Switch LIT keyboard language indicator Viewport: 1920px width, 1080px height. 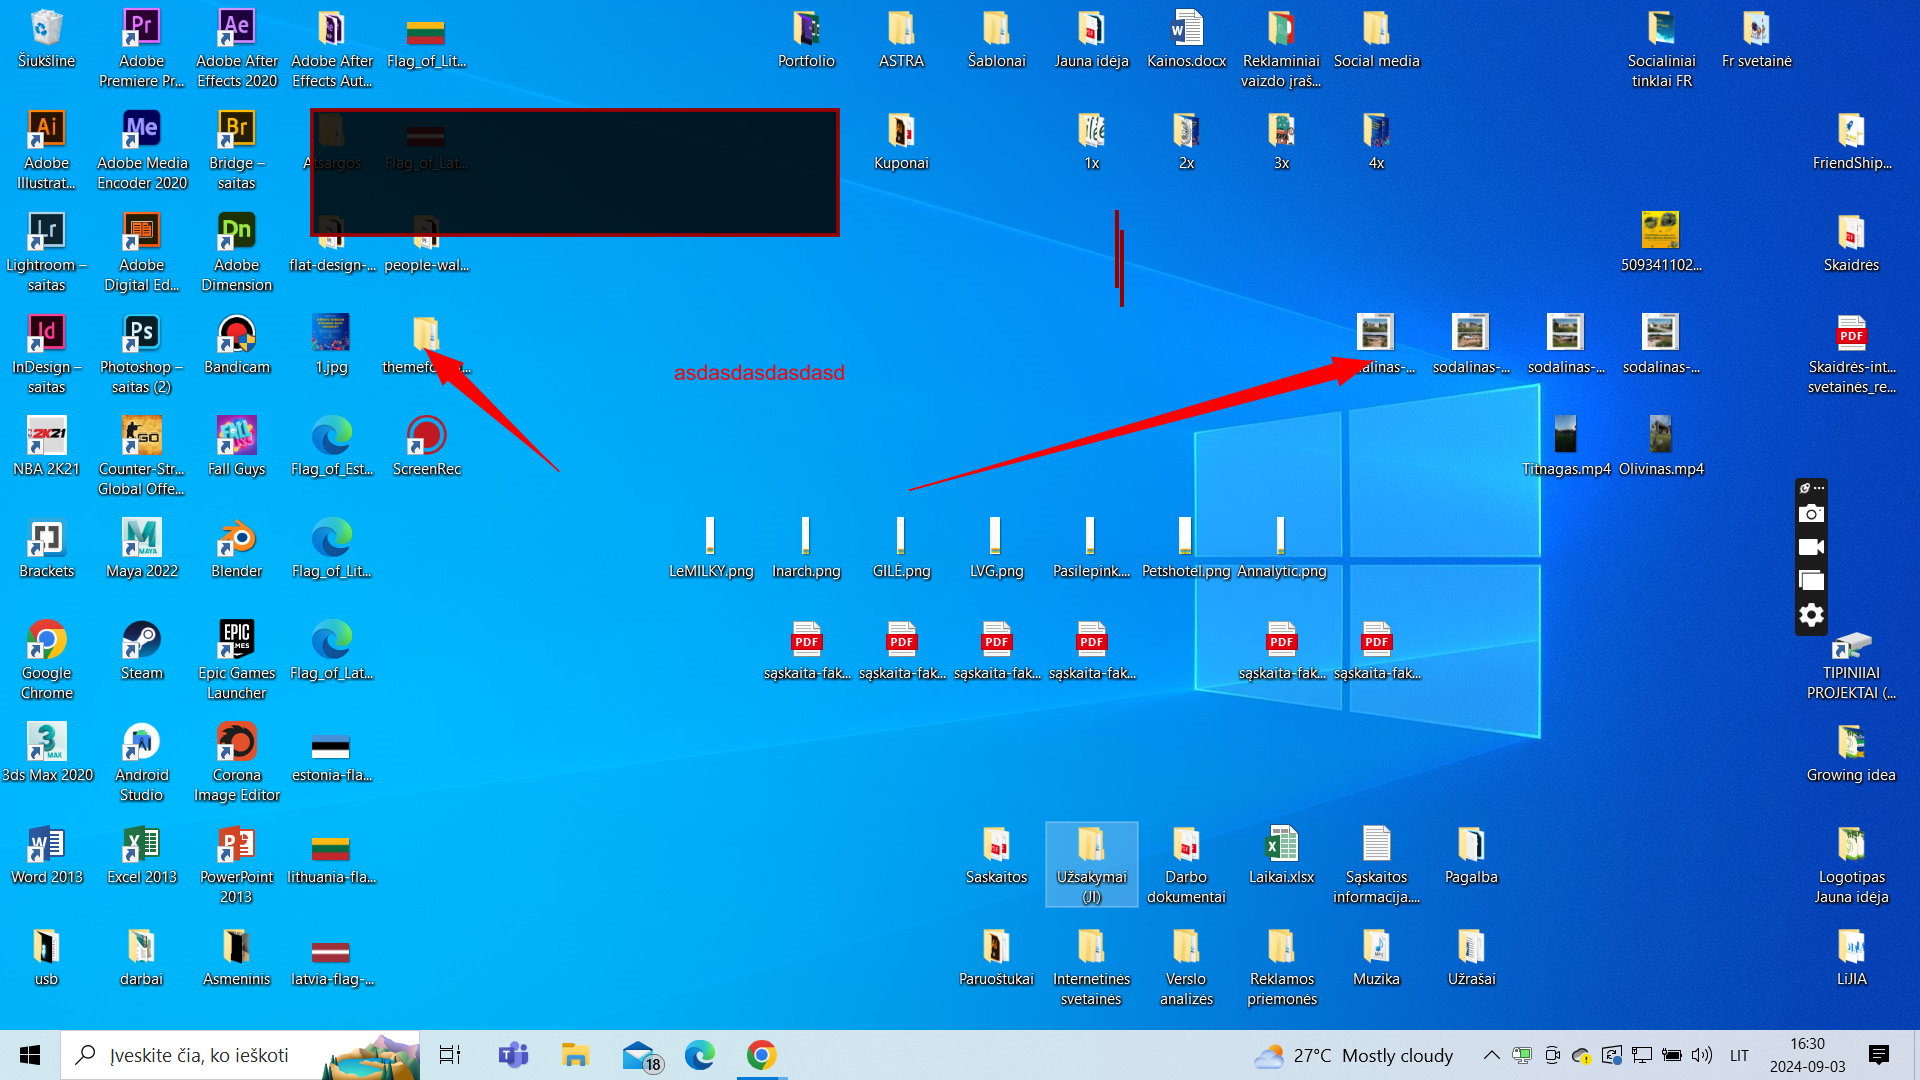click(1739, 1055)
